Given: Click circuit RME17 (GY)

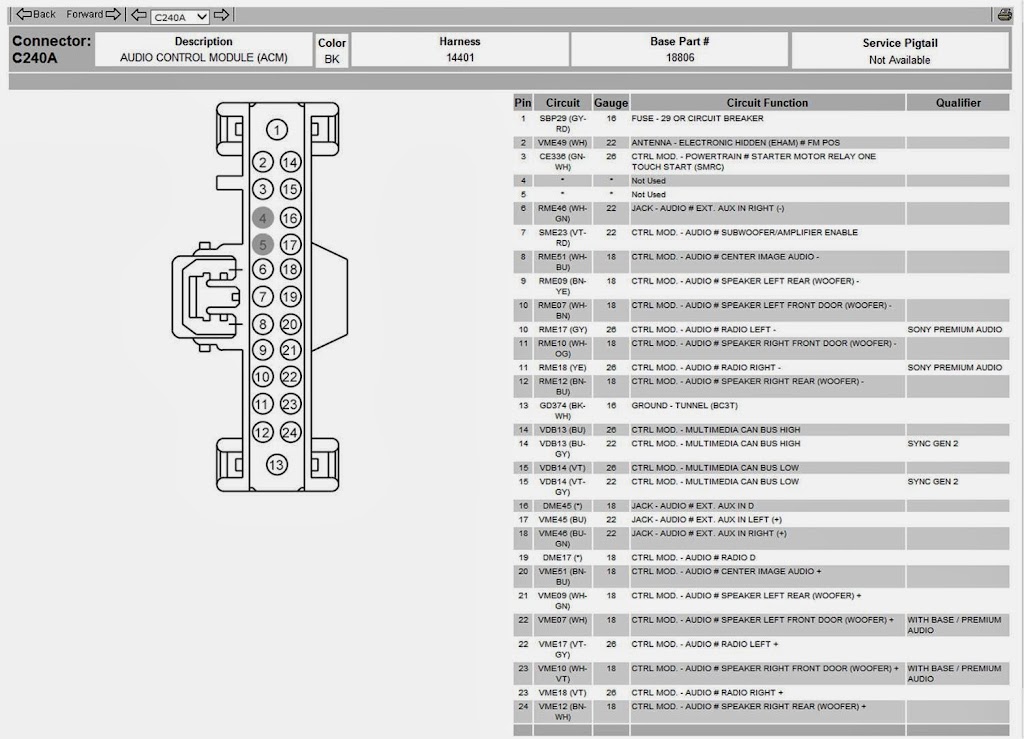Looking at the screenshot, I should pos(562,330).
